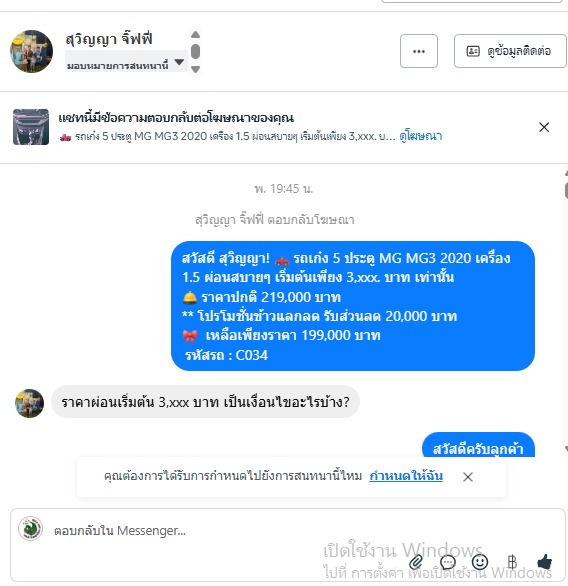Image resolution: width=568 pixels, height=586 pixels.
Task: Open the ดูโฆษณา view ad link
Action: 420,136
